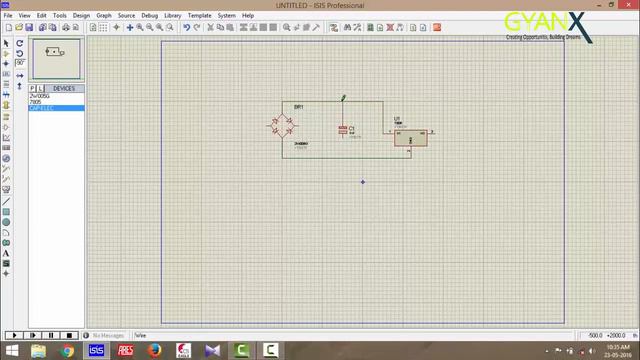This screenshot has width=640, height=360.
Task: Cut the selection to the clipboard
Action: pos(210,27)
